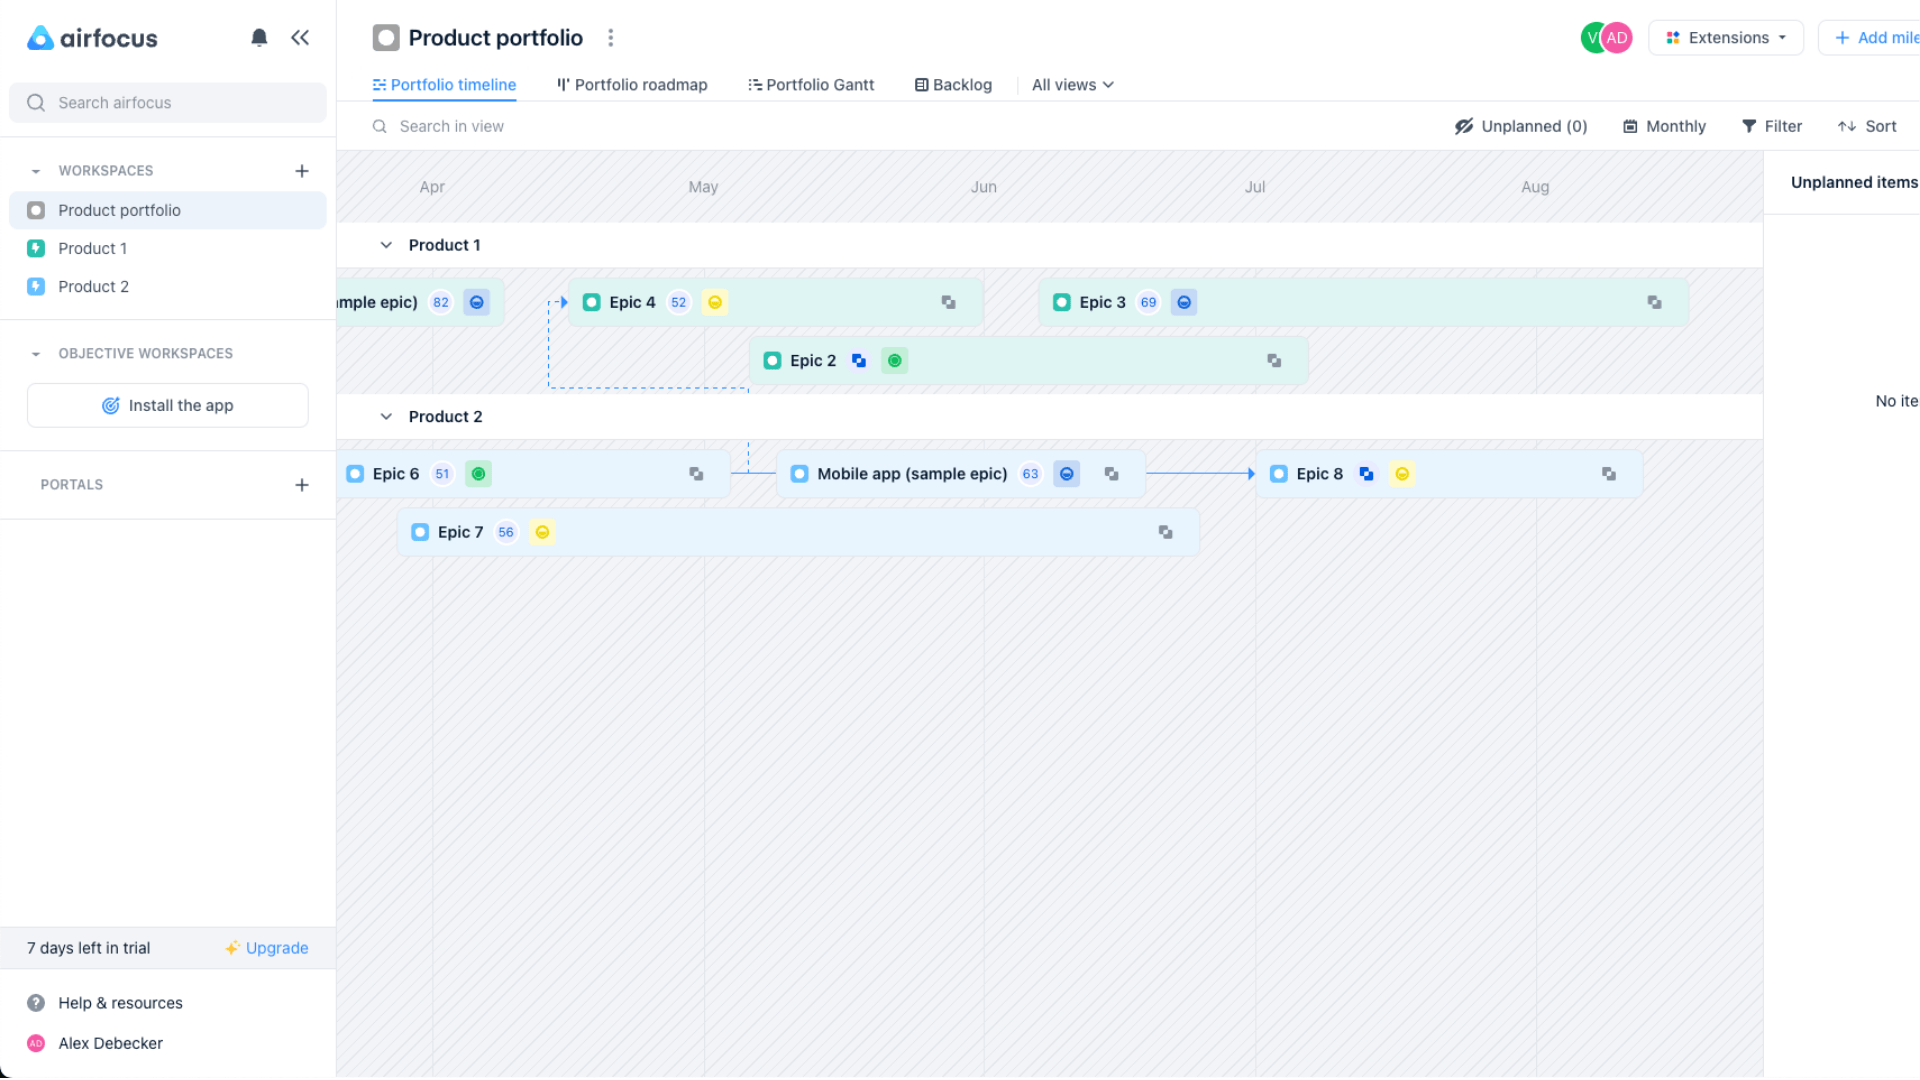Click the Search airfocus field
The height and width of the screenshot is (1080, 1920).
pyautogui.click(x=168, y=103)
